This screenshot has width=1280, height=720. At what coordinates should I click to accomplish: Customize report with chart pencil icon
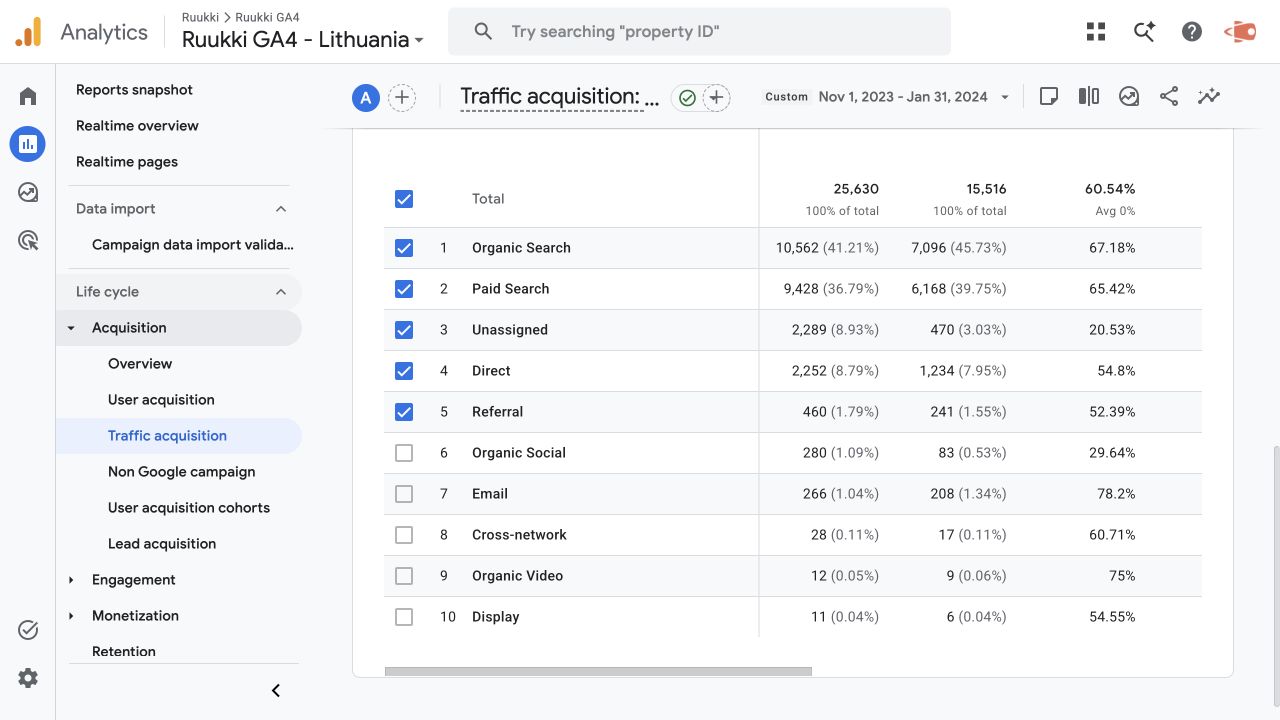pos(1129,96)
